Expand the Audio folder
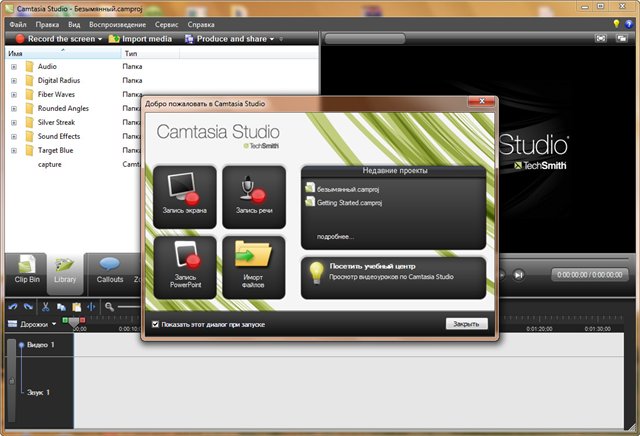This screenshot has height=436, width=640. (x=14, y=67)
